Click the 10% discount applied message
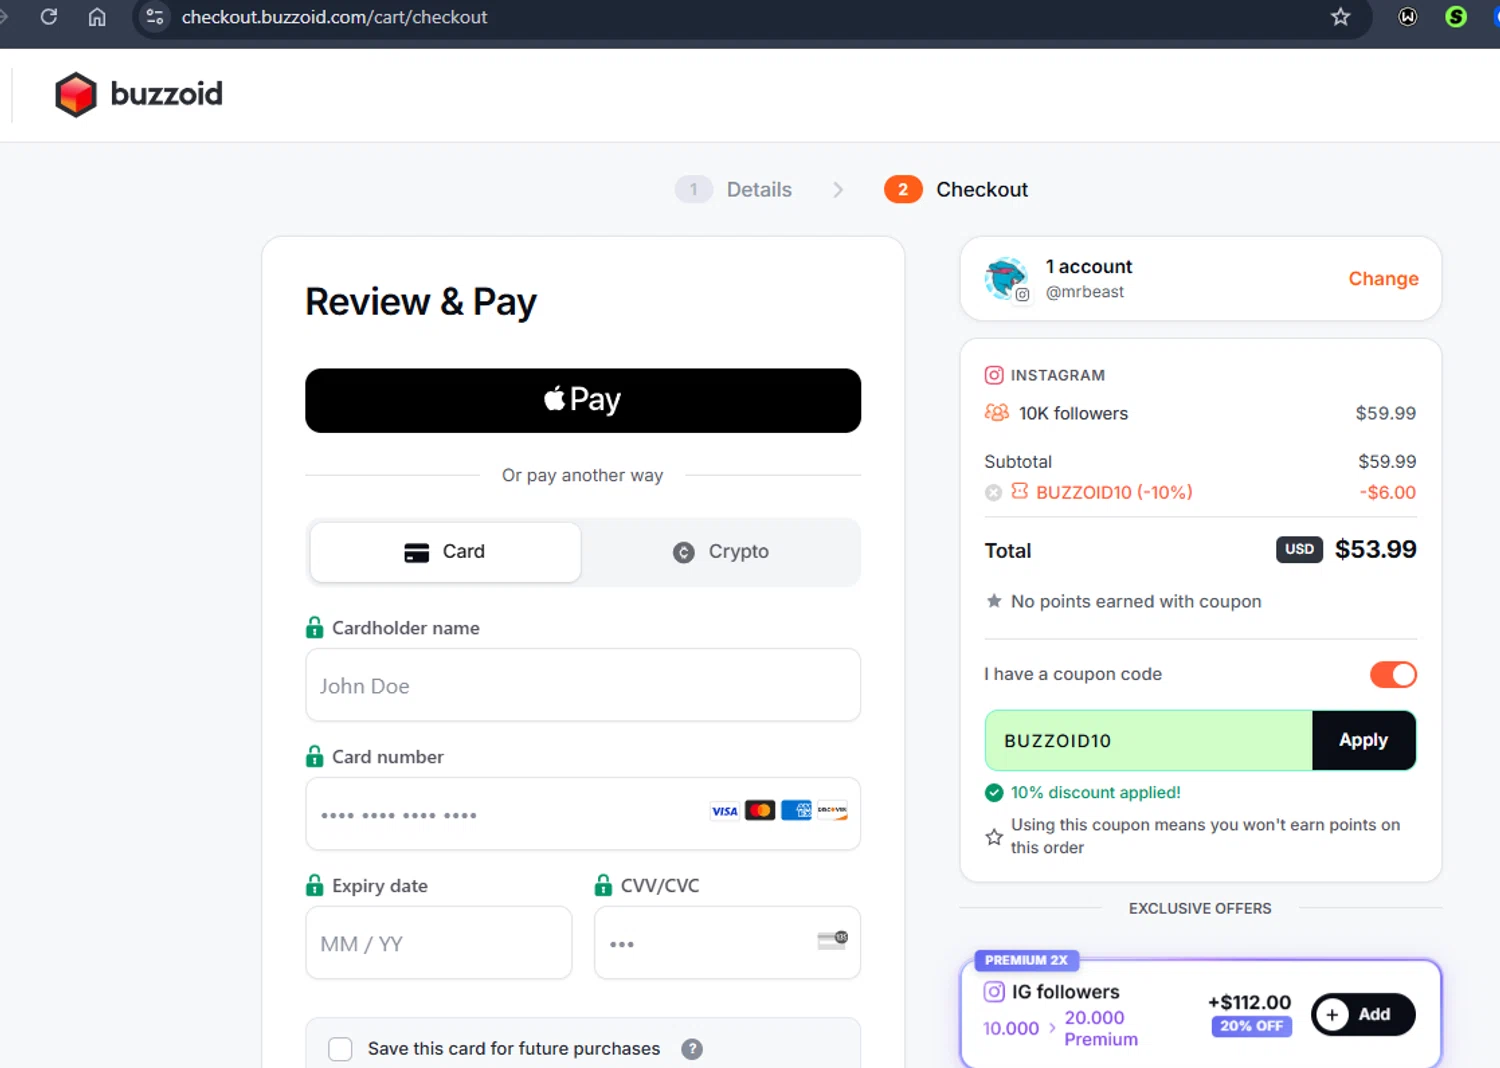The height and width of the screenshot is (1068, 1500). point(1096,792)
